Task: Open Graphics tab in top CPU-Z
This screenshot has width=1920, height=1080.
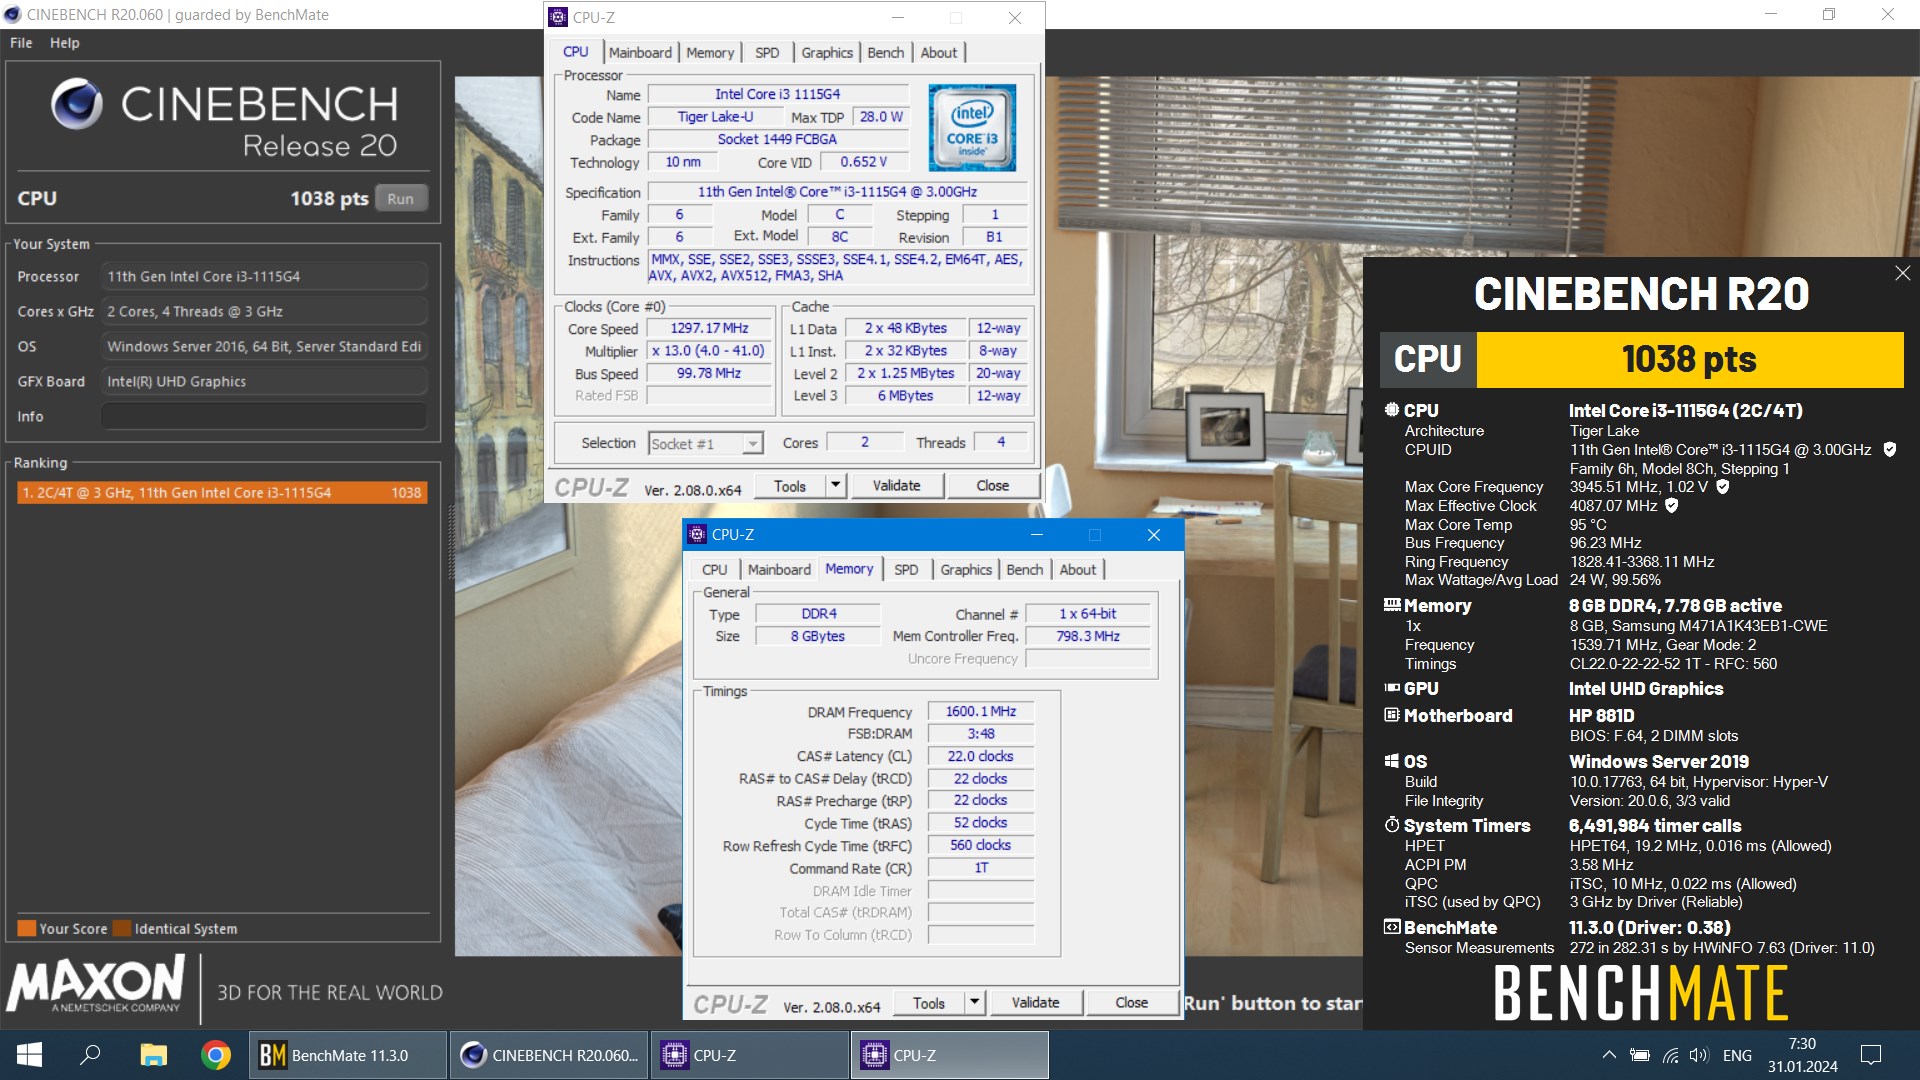Action: pyautogui.click(x=827, y=52)
